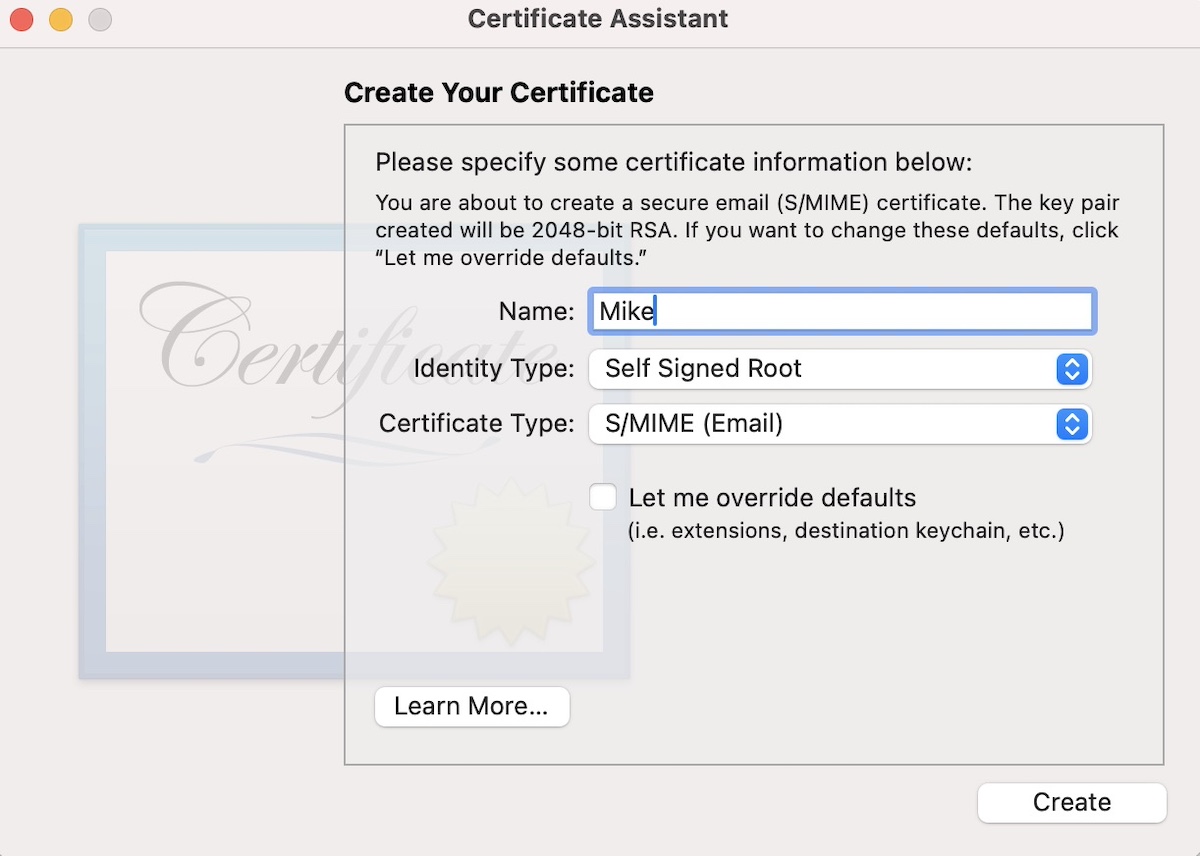Click the yellow minimize window button
Screen dimensions: 1200x856
coord(60,18)
